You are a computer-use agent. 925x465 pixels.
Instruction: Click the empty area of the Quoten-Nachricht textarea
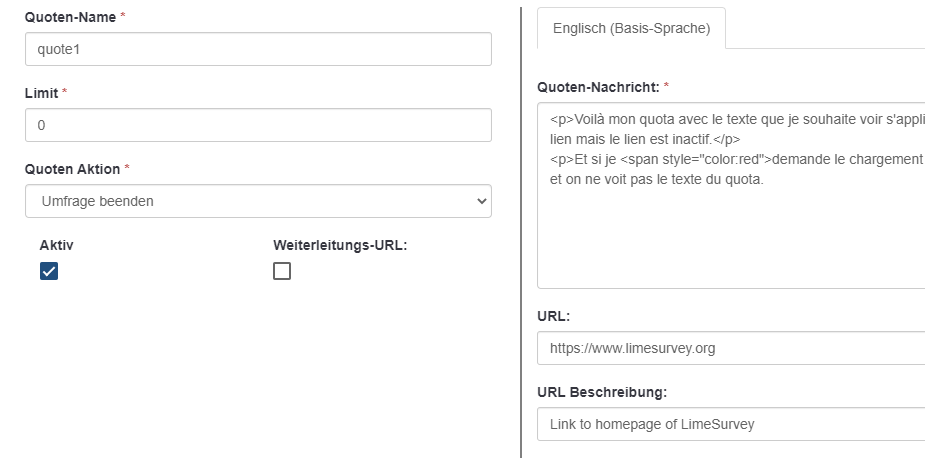pyautogui.click(x=730, y=240)
